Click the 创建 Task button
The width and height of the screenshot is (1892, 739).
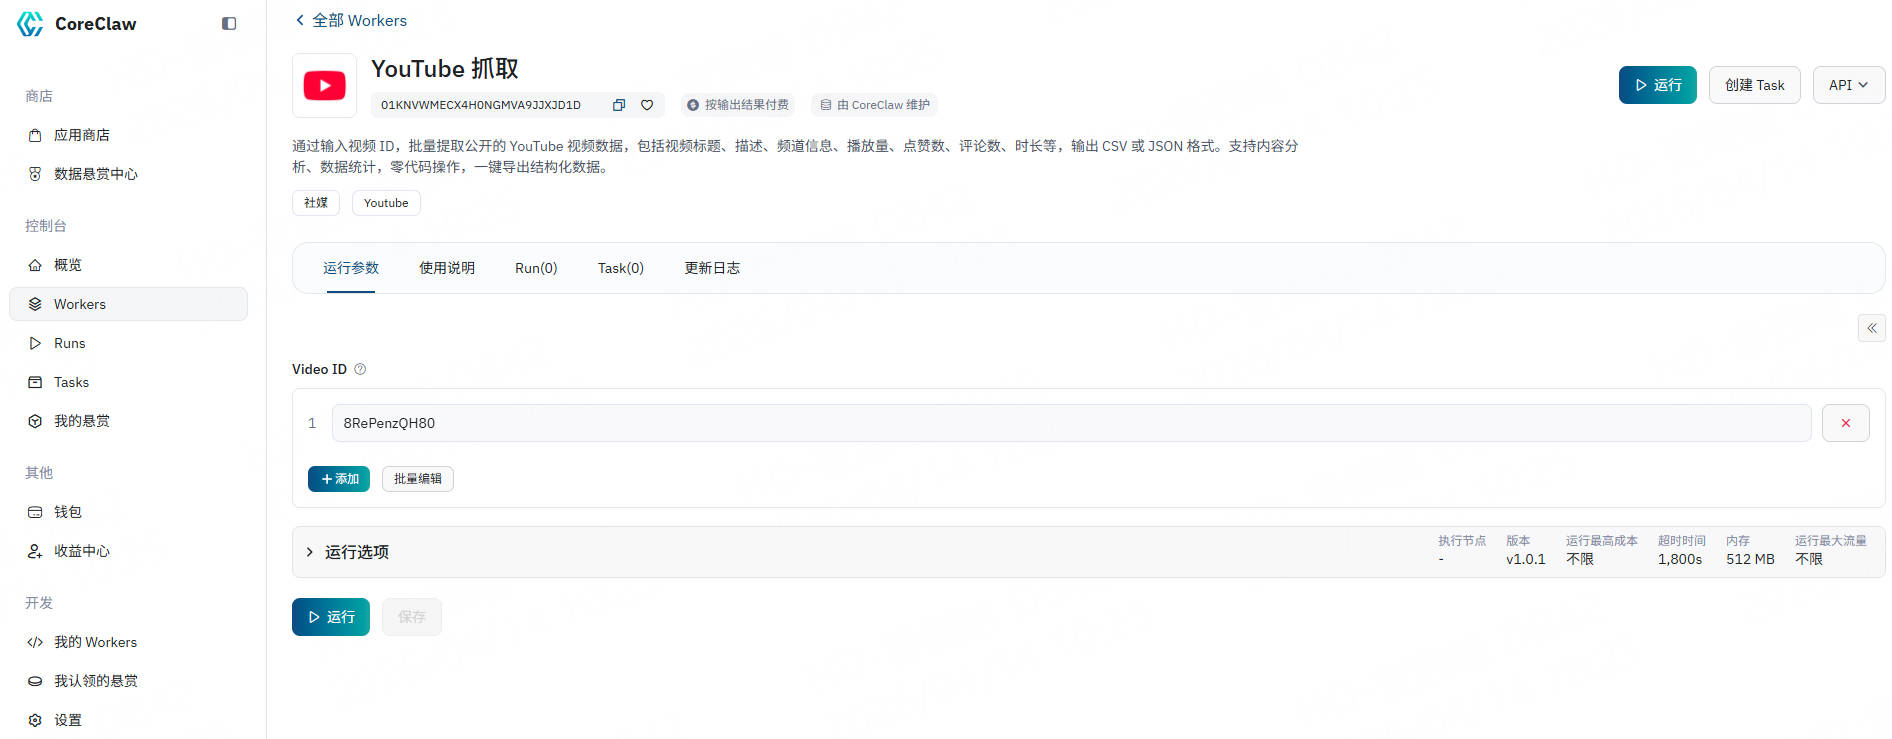click(1754, 85)
